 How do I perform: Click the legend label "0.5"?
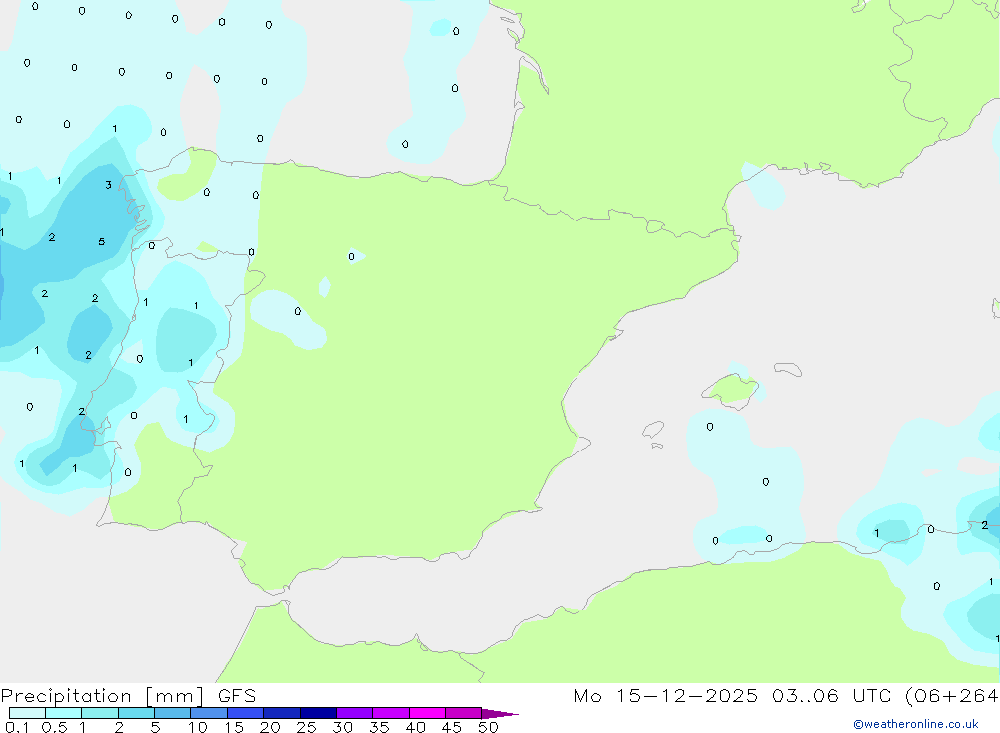click(x=54, y=727)
